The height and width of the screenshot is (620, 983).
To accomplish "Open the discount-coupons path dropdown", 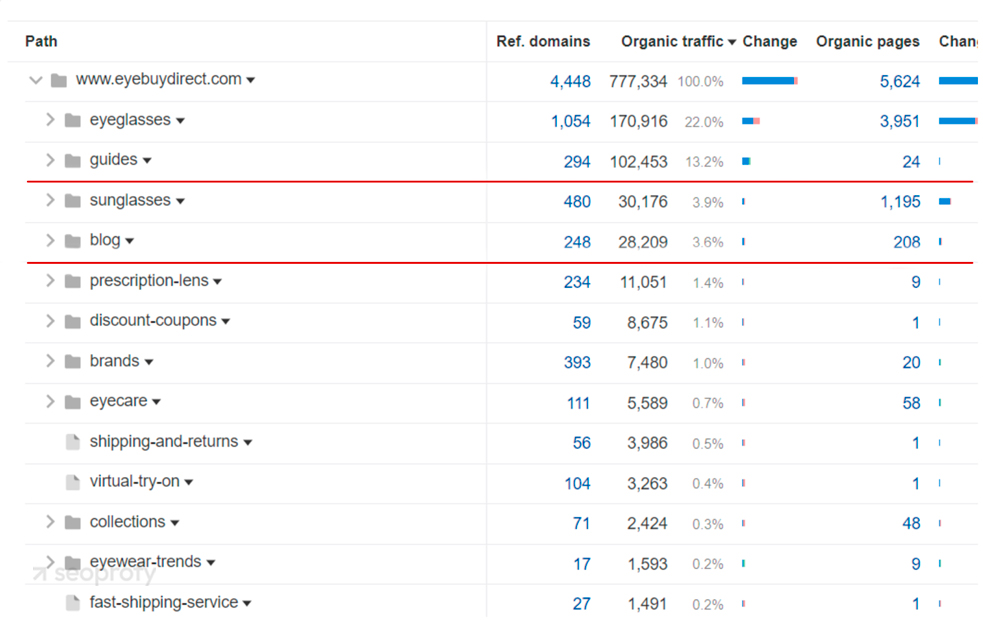I will tap(226, 322).
